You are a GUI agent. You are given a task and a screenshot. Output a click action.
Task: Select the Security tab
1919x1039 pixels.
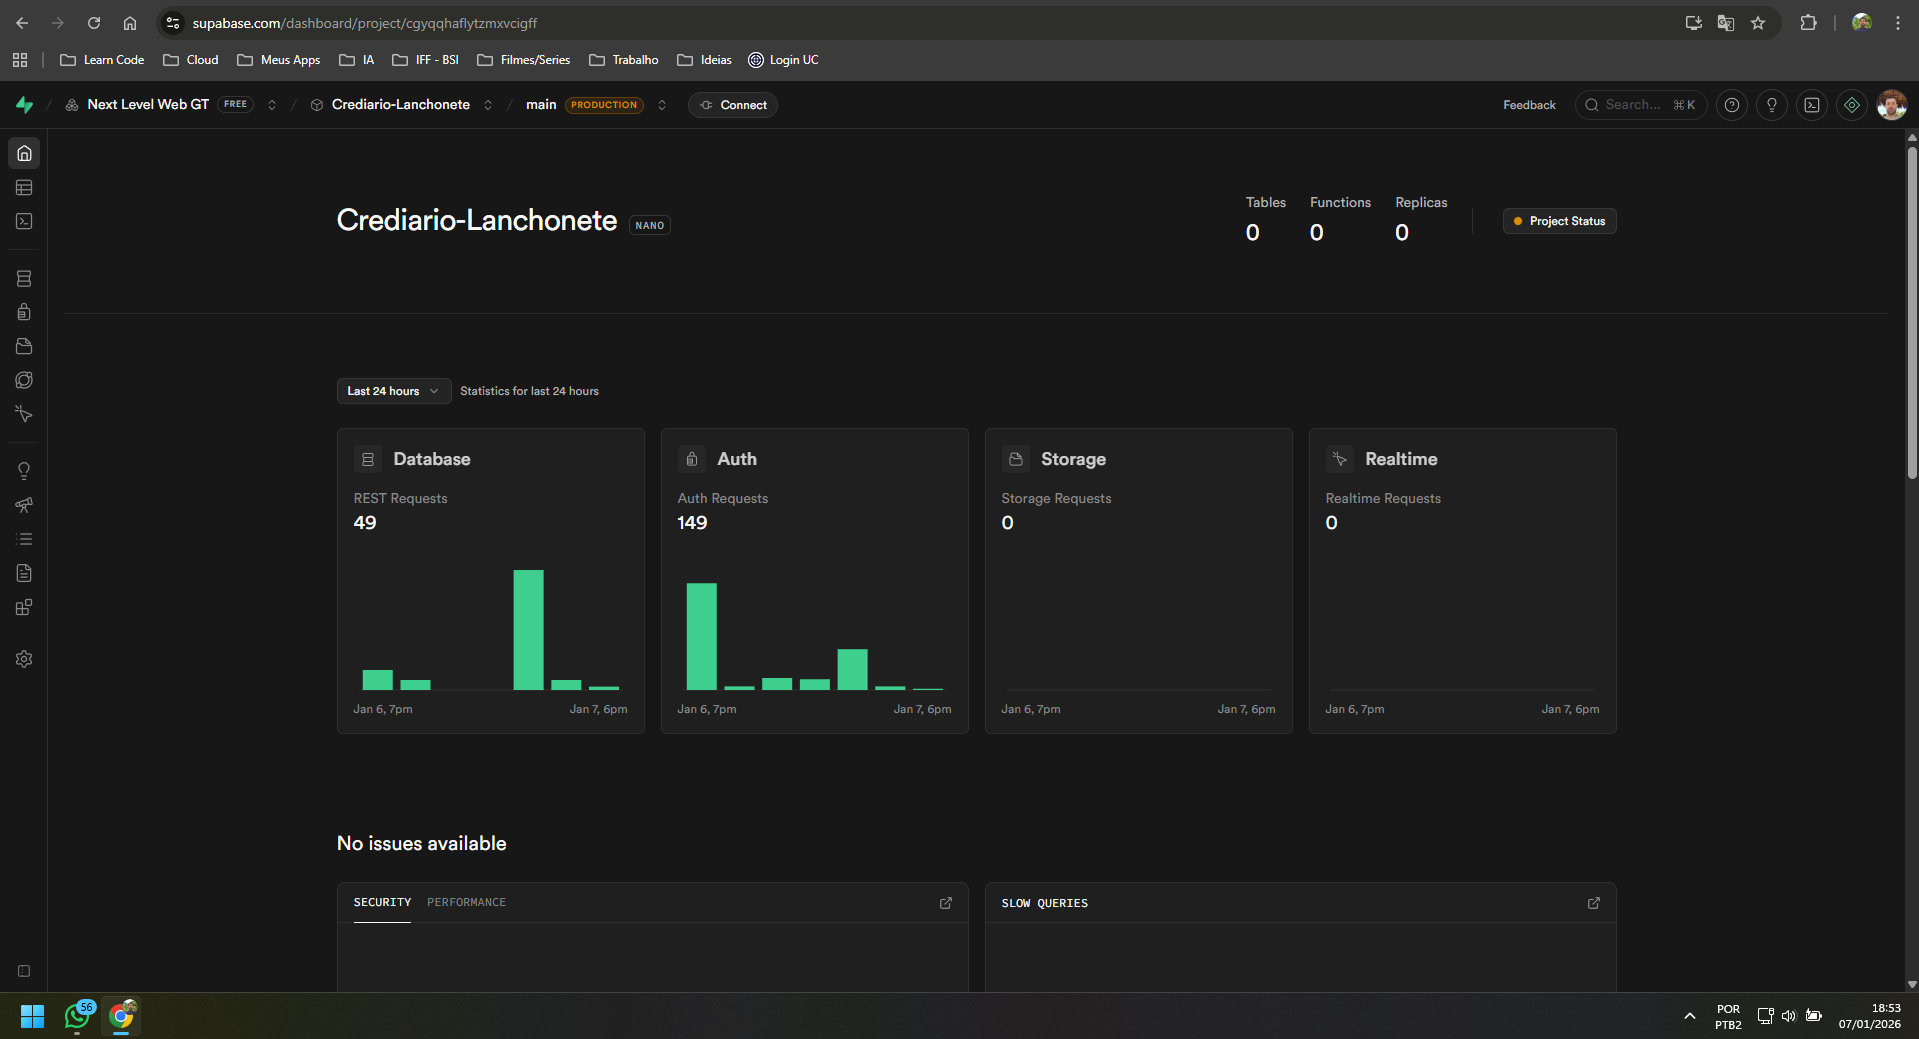click(x=382, y=902)
